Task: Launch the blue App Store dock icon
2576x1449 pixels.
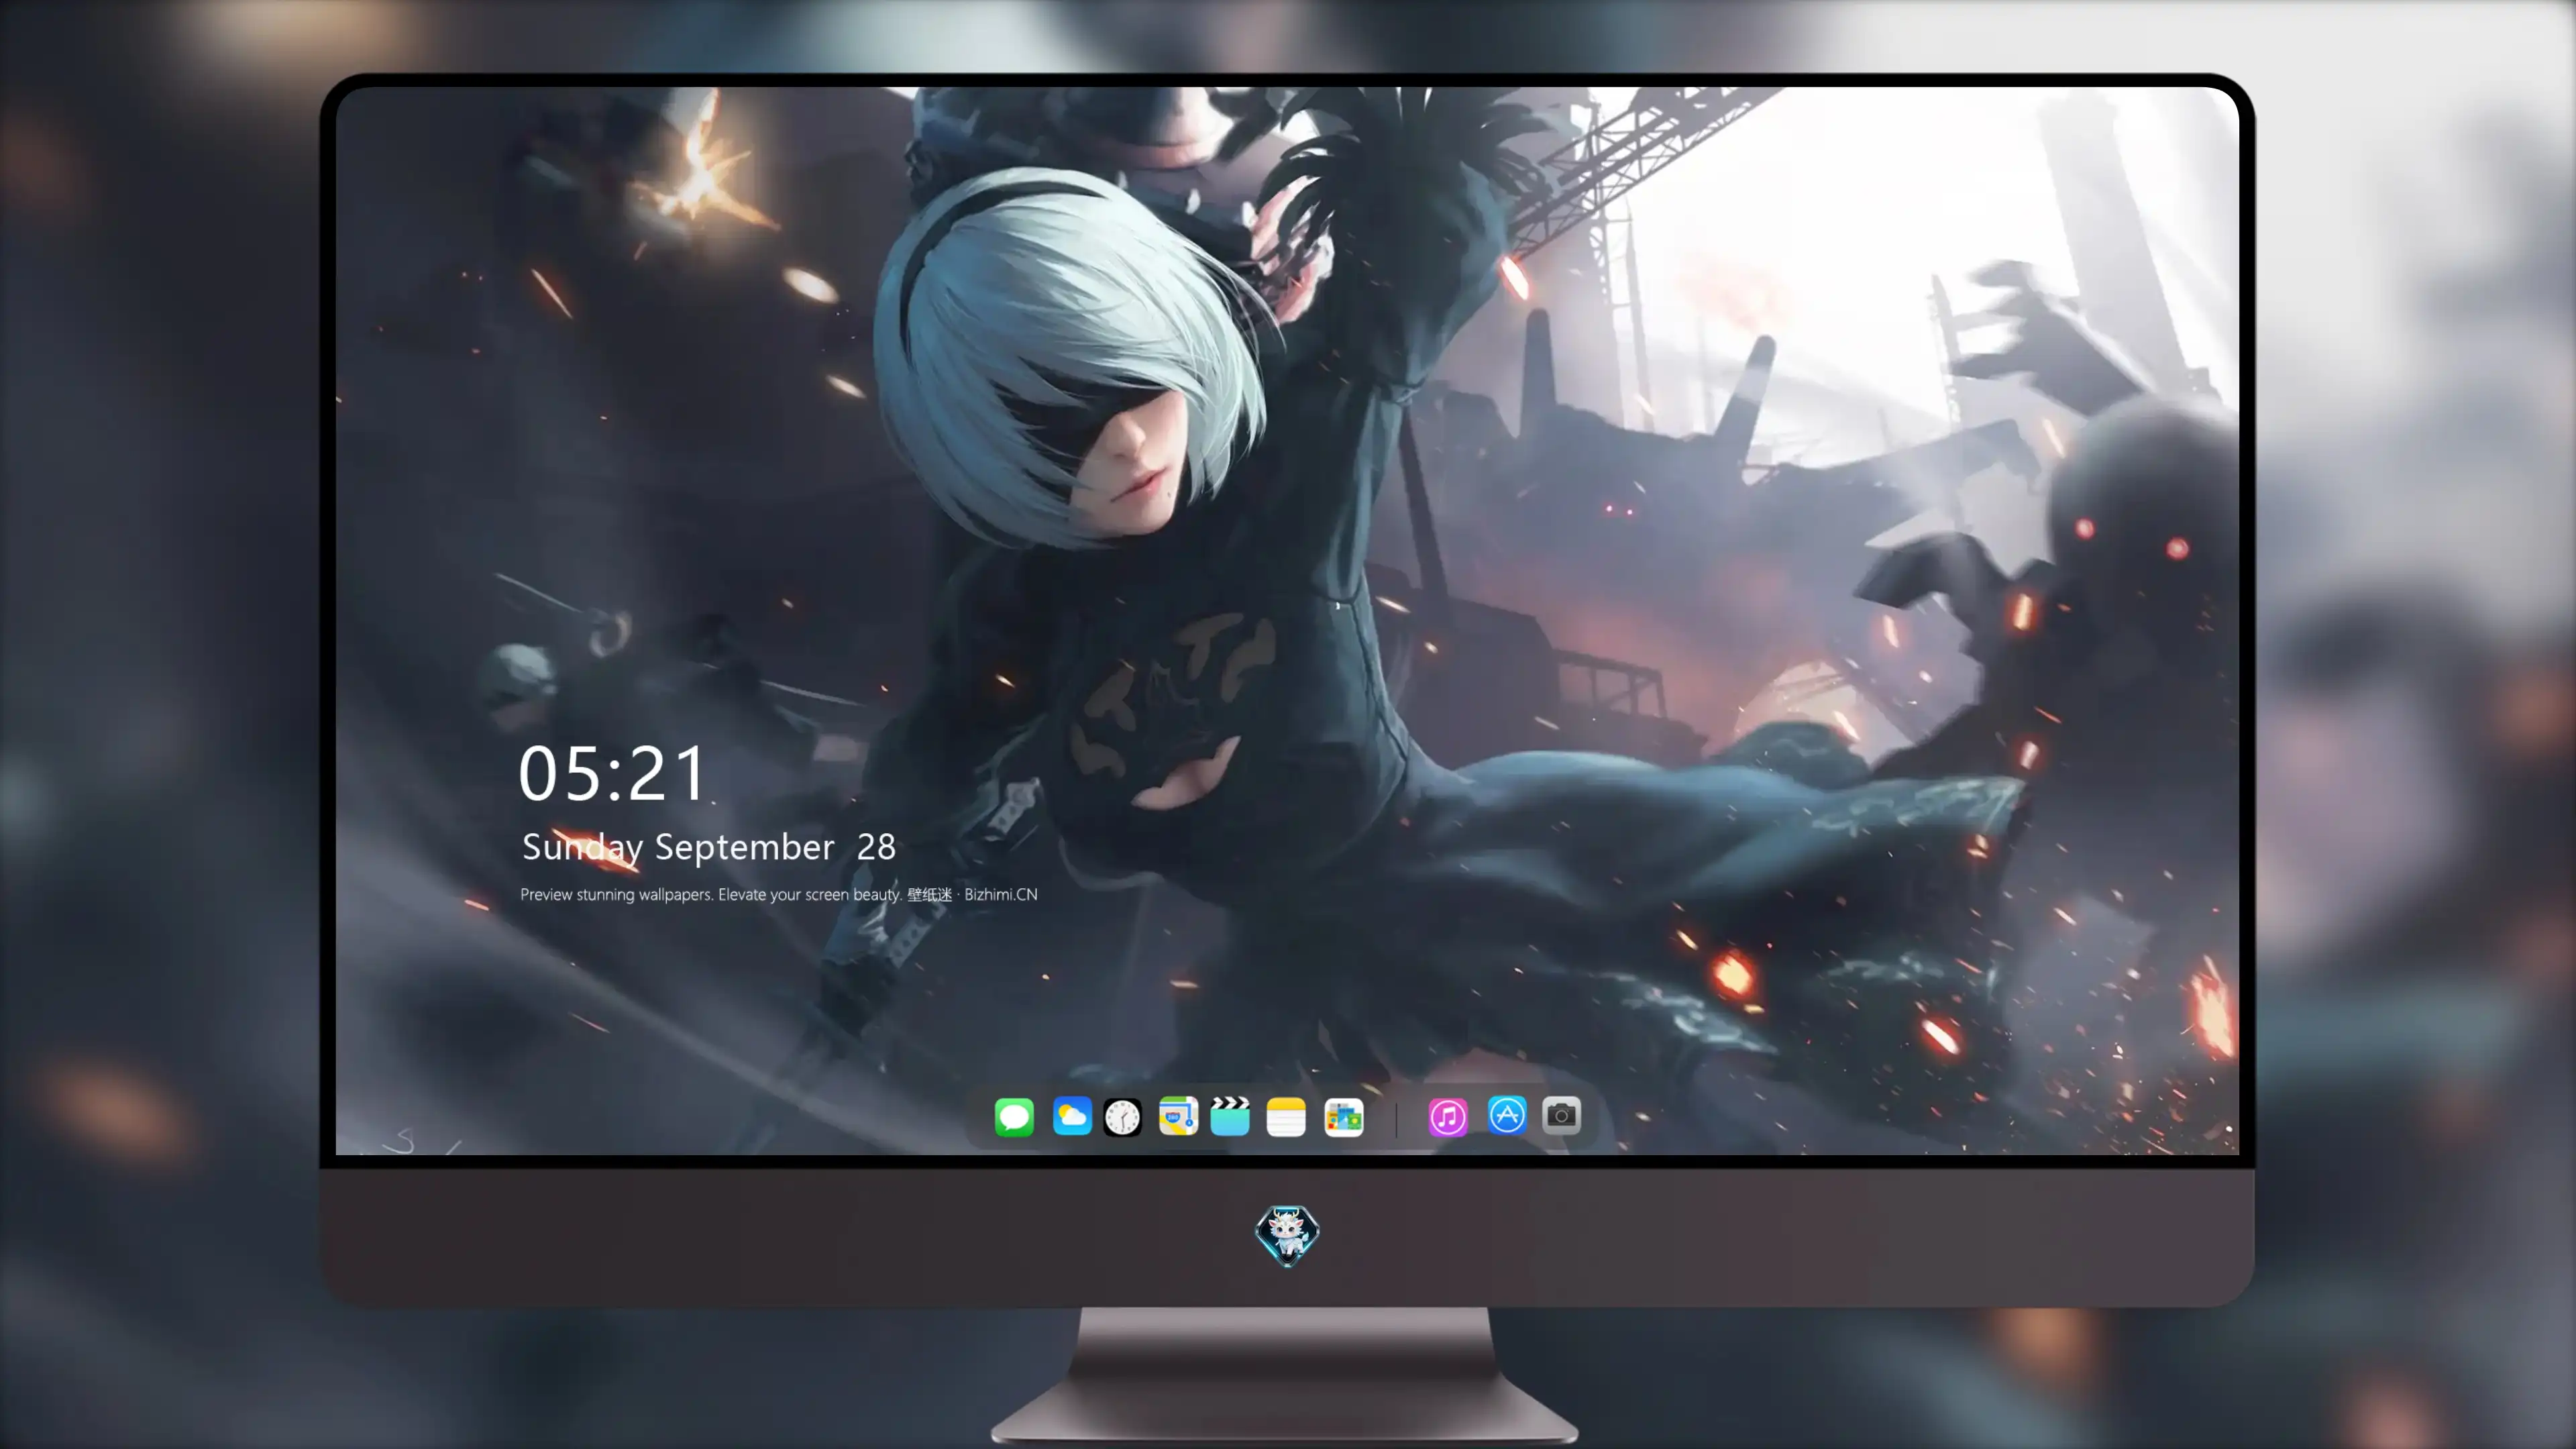Action: tap(1507, 1116)
